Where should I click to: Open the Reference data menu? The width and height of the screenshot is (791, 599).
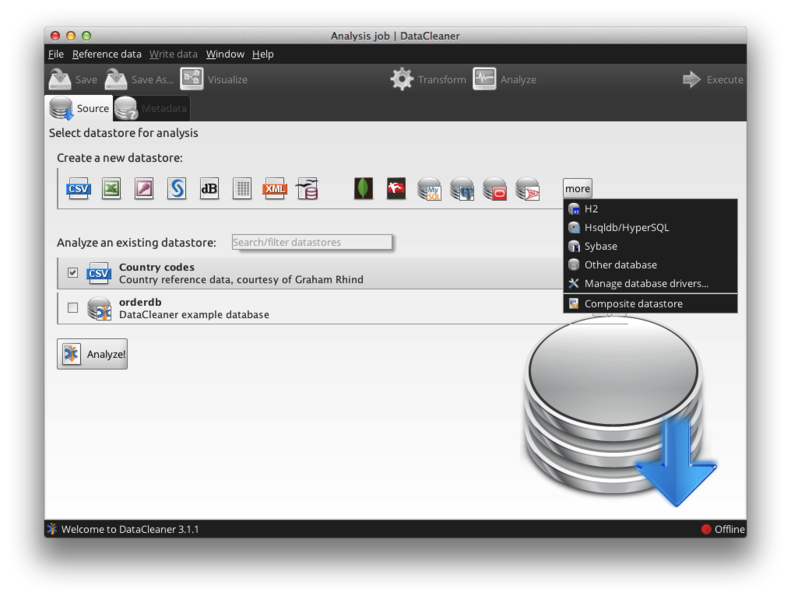click(106, 54)
